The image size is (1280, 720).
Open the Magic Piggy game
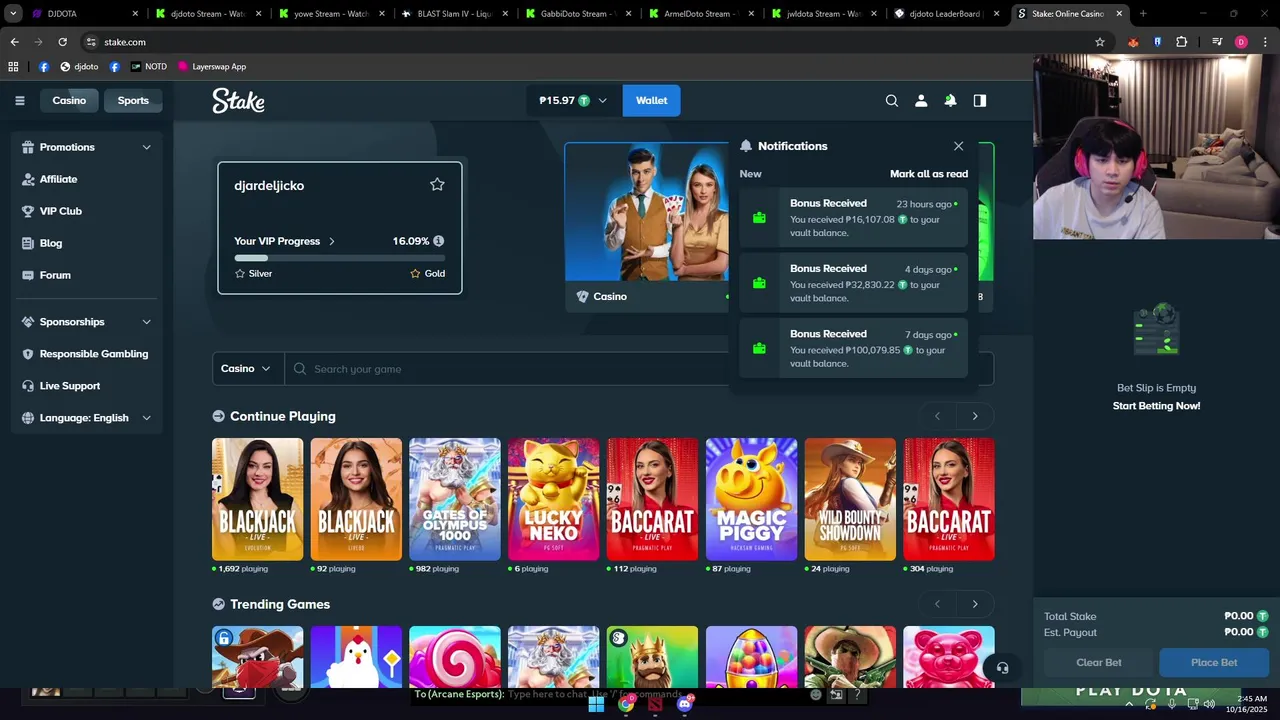click(x=752, y=499)
